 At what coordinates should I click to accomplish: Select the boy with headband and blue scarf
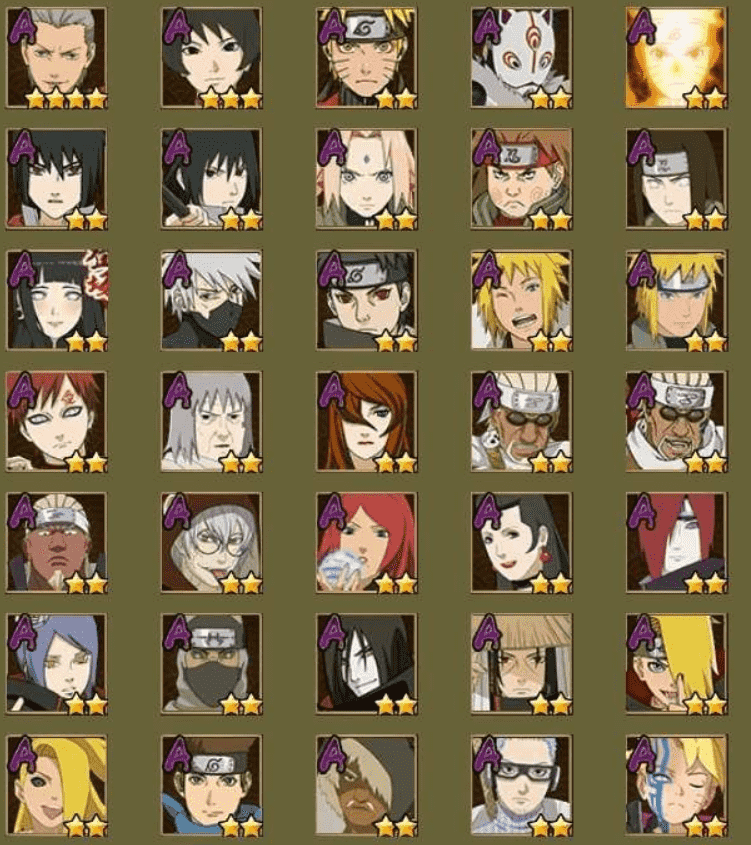coord(212,785)
